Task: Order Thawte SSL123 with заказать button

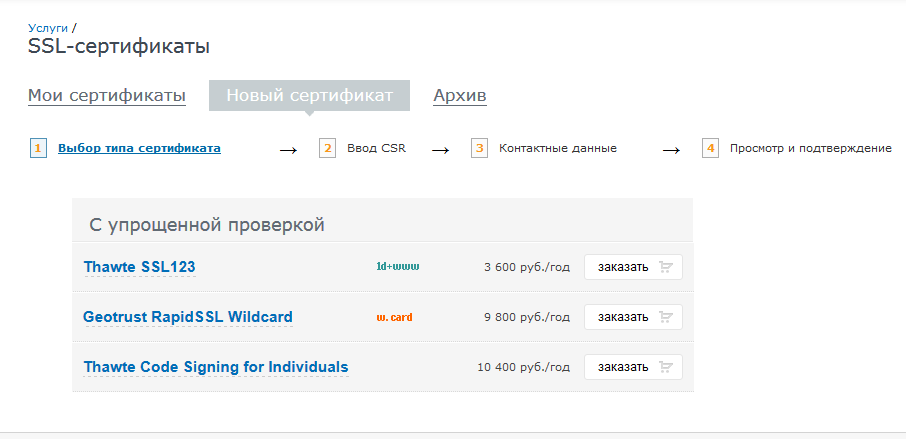Action: (x=633, y=267)
